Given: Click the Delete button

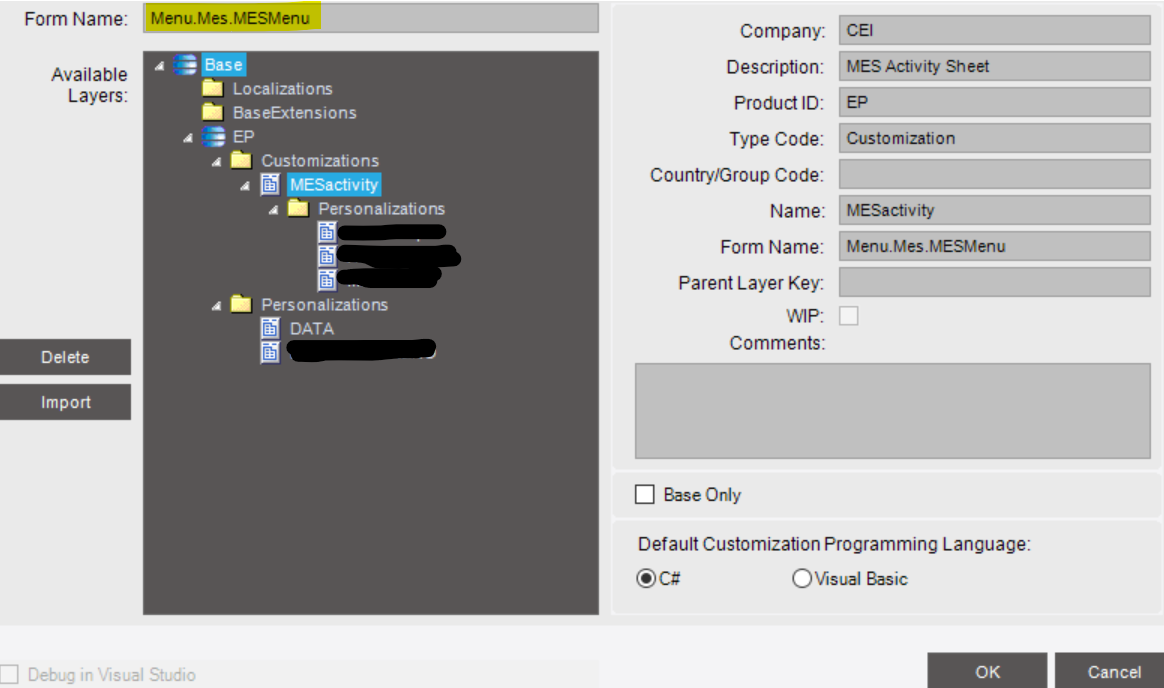Looking at the screenshot, I should (65, 357).
